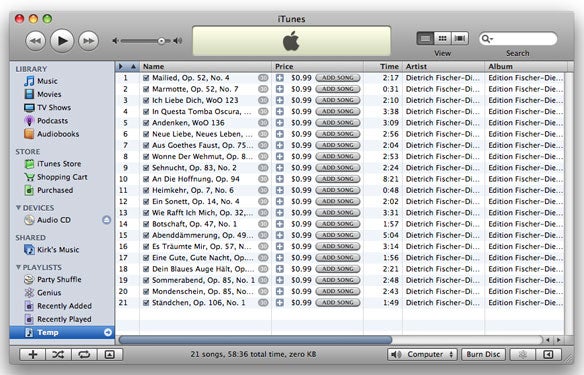Click the Genius button at bottom right
Screen dimensions: 584x375
pyautogui.click(x=522, y=355)
